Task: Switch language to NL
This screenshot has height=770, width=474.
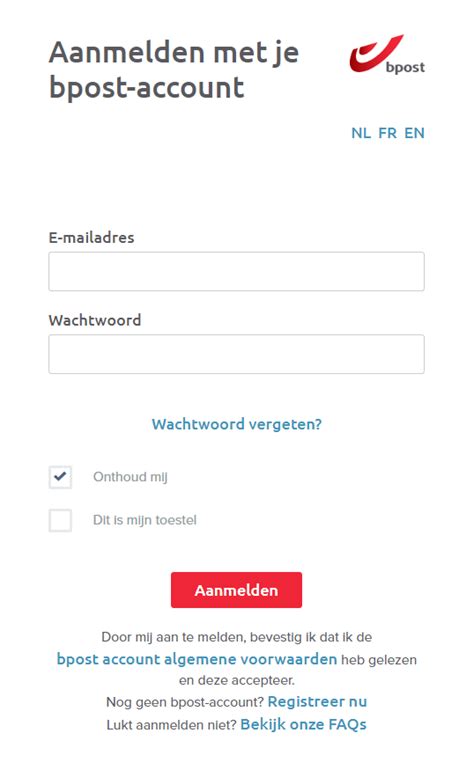Action: pos(361,133)
